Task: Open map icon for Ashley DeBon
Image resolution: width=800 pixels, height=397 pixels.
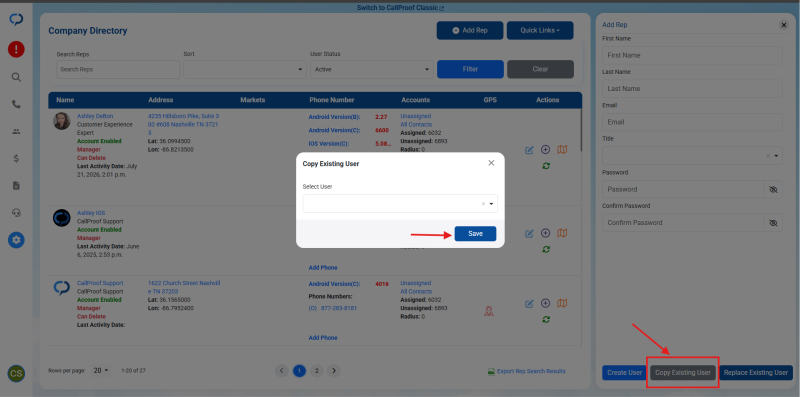Action: pyautogui.click(x=562, y=150)
